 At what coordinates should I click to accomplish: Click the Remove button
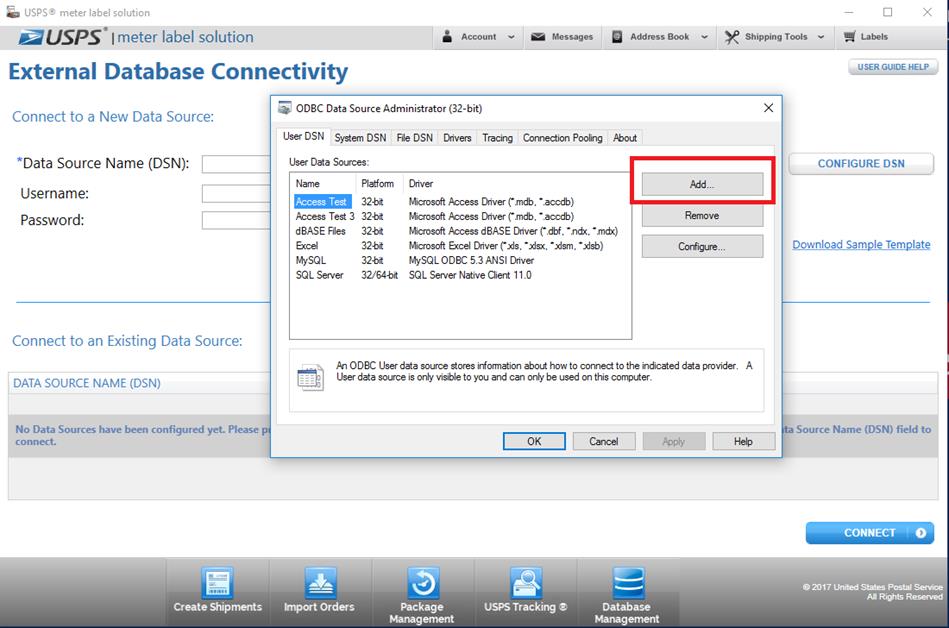coord(702,215)
